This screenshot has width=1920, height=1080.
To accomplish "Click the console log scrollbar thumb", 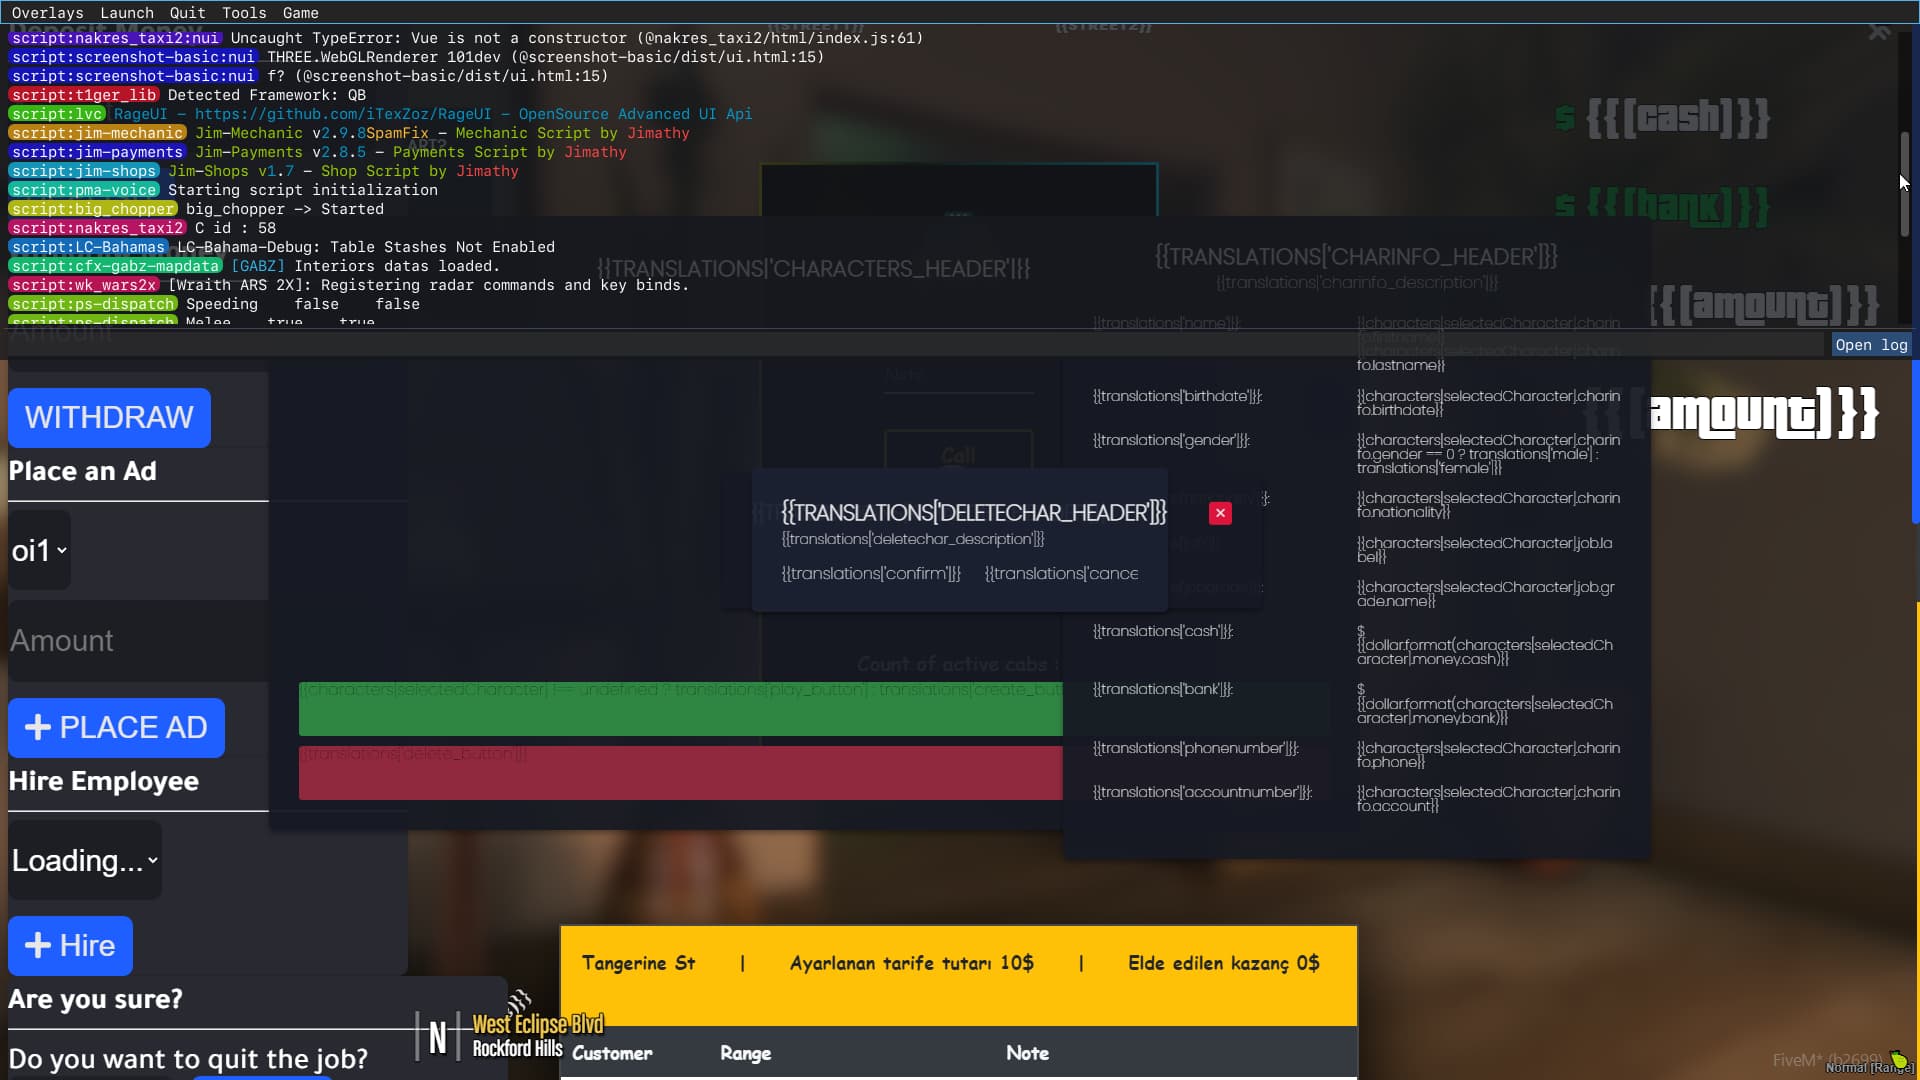I will 1905,184.
